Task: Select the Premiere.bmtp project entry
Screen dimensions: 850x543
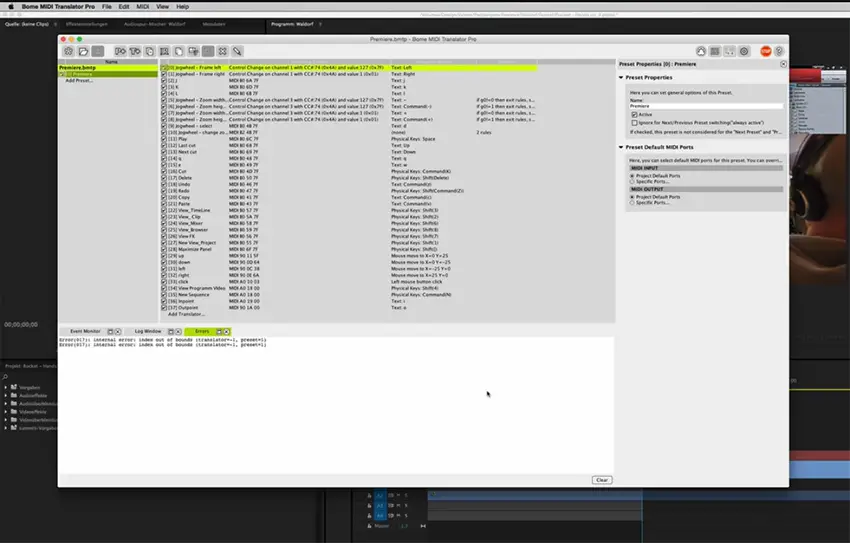Action: [x=108, y=68]
